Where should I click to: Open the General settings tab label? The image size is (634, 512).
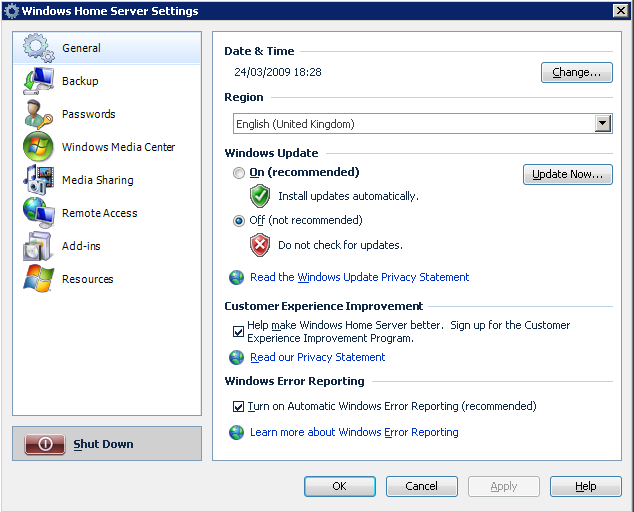pos(81,48)
